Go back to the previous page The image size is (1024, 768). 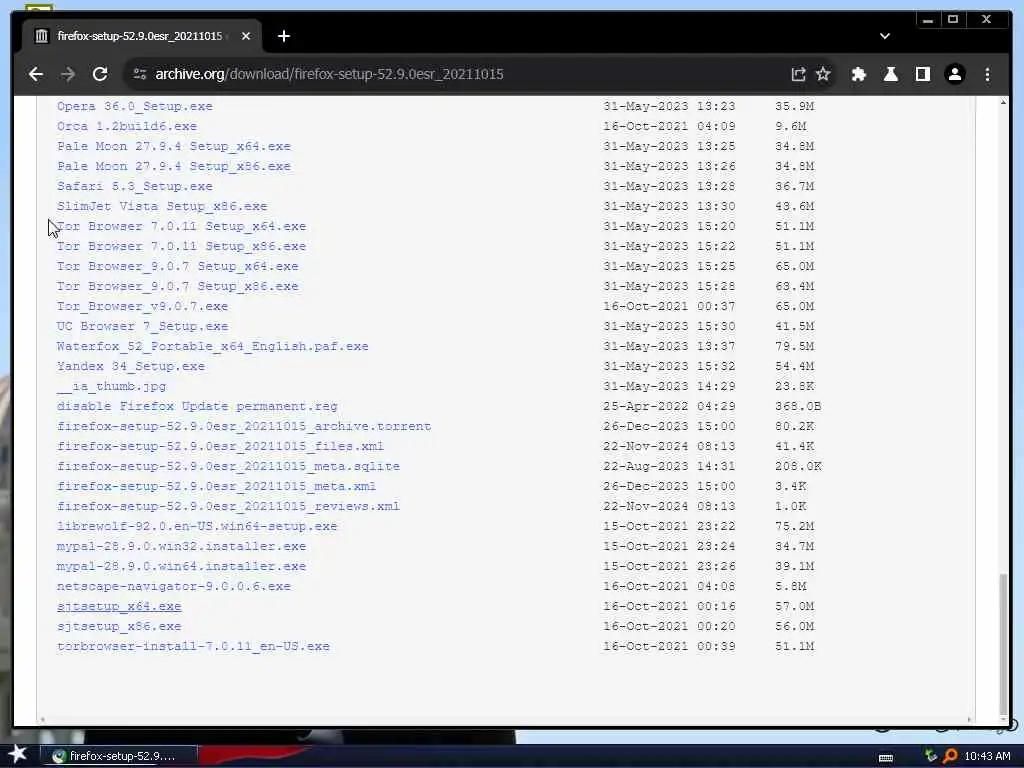pyautogui.click(x=36, y=74)
